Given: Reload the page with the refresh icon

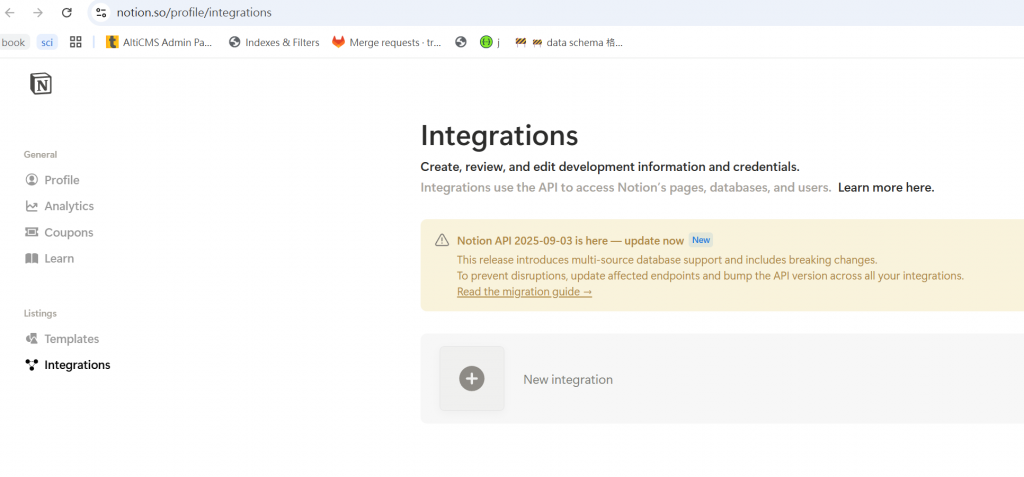Looking at the screenshot, I should [67, 12].
